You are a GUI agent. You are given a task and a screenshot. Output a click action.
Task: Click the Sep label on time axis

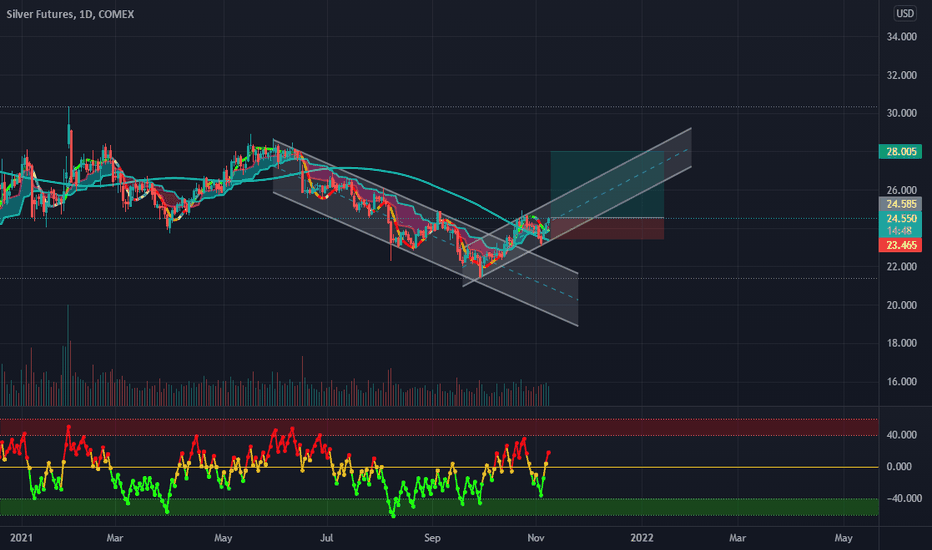[432, 538]
